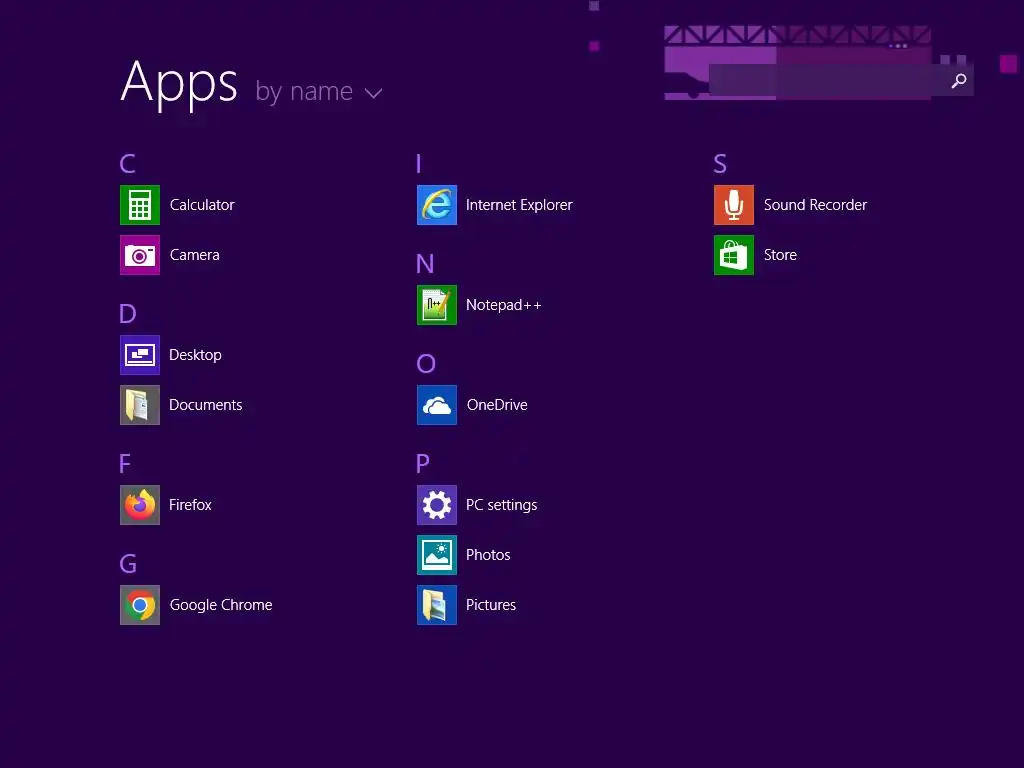Screen dimensions: 1024x768
Task: Launch the Notepad++ icon
Action: (x=437, y=305)
